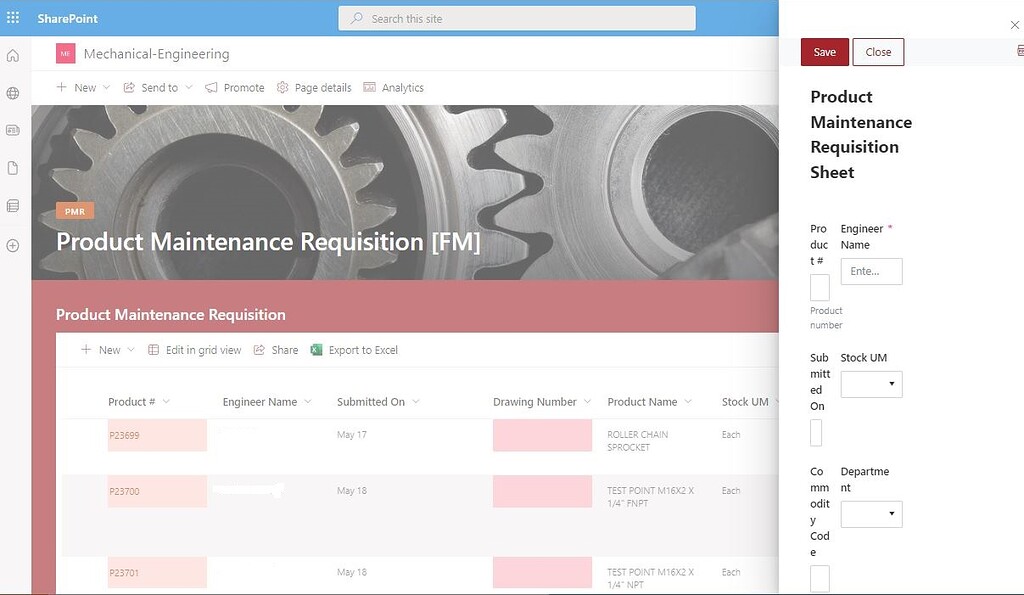Image resolution: width=1024 pixels, height=595 pixels.
Task: Open Page details with gear icon
Action: click(314, 88)
